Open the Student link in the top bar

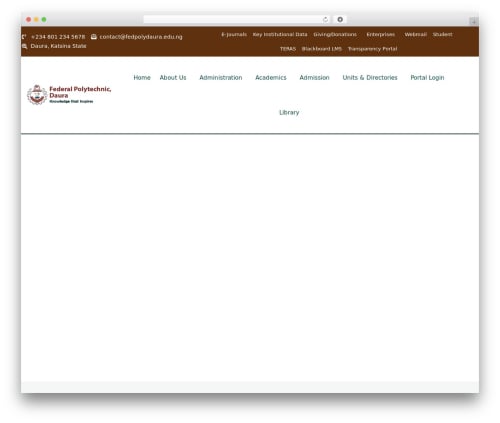point(443,34)
